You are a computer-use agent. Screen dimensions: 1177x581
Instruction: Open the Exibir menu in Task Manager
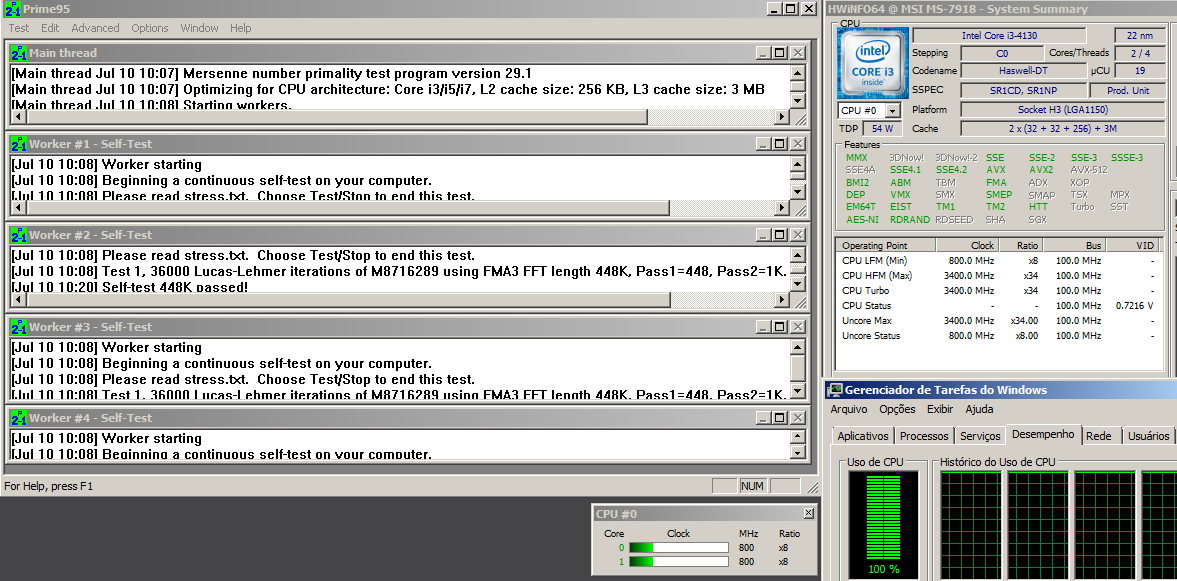(940, 409)
